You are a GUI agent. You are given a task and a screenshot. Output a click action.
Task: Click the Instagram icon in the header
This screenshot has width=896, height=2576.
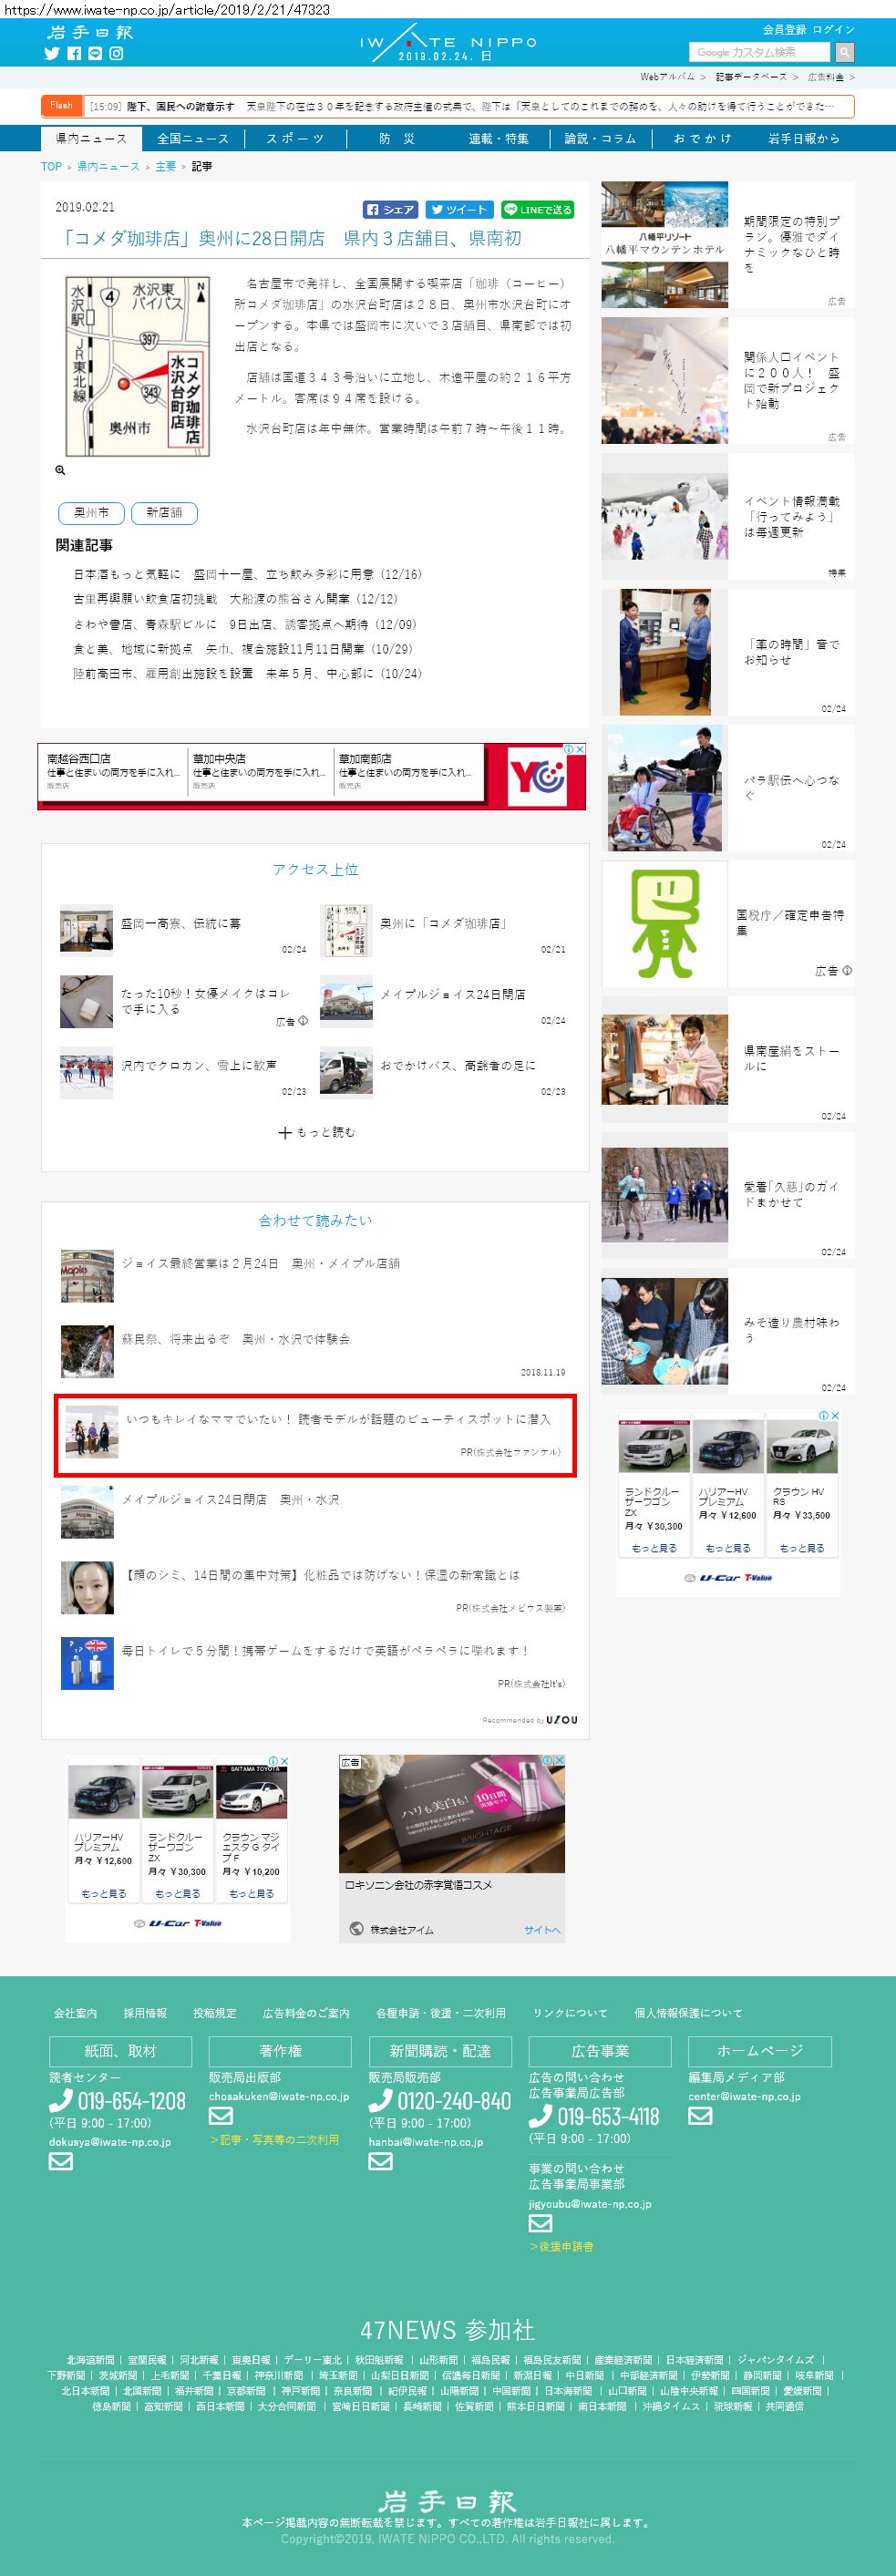pyautogui.click(x=116, y=54)
